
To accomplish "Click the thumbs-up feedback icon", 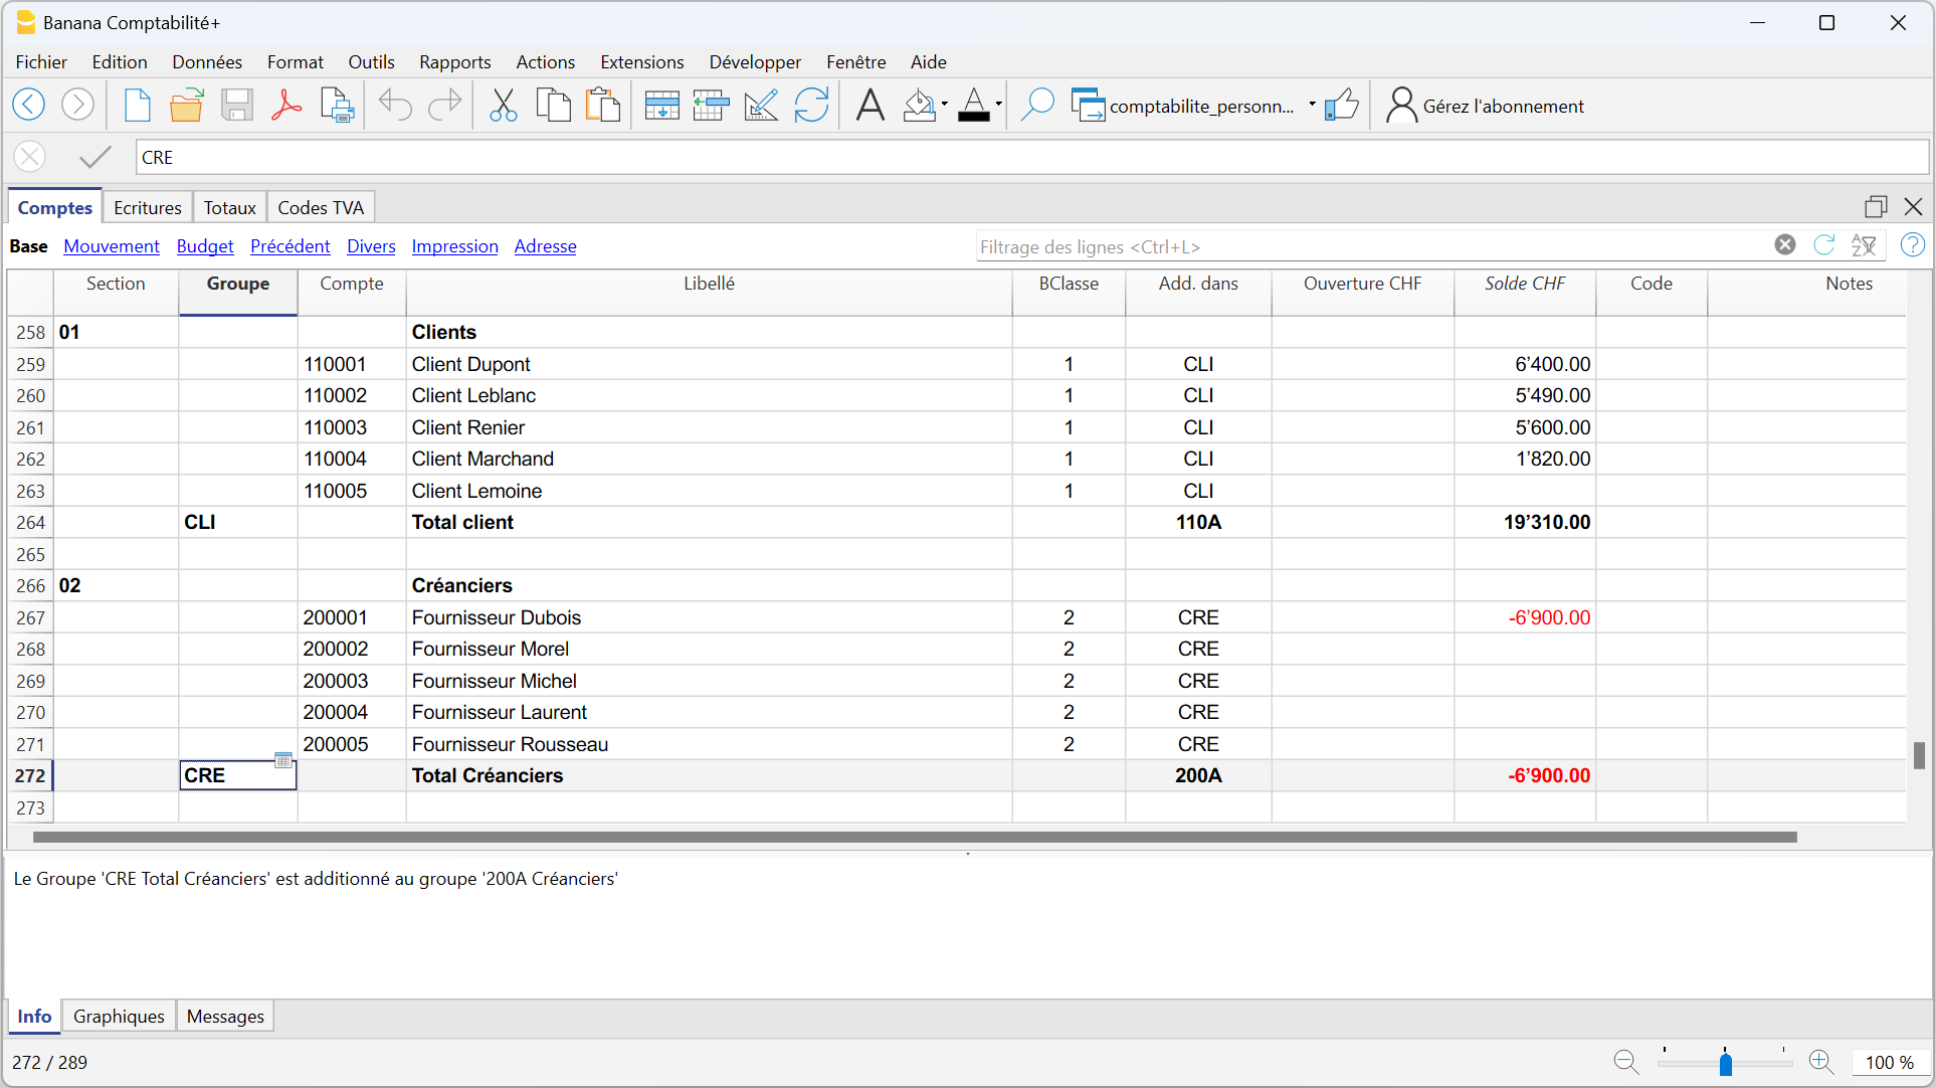I will tap(1341, 105).
